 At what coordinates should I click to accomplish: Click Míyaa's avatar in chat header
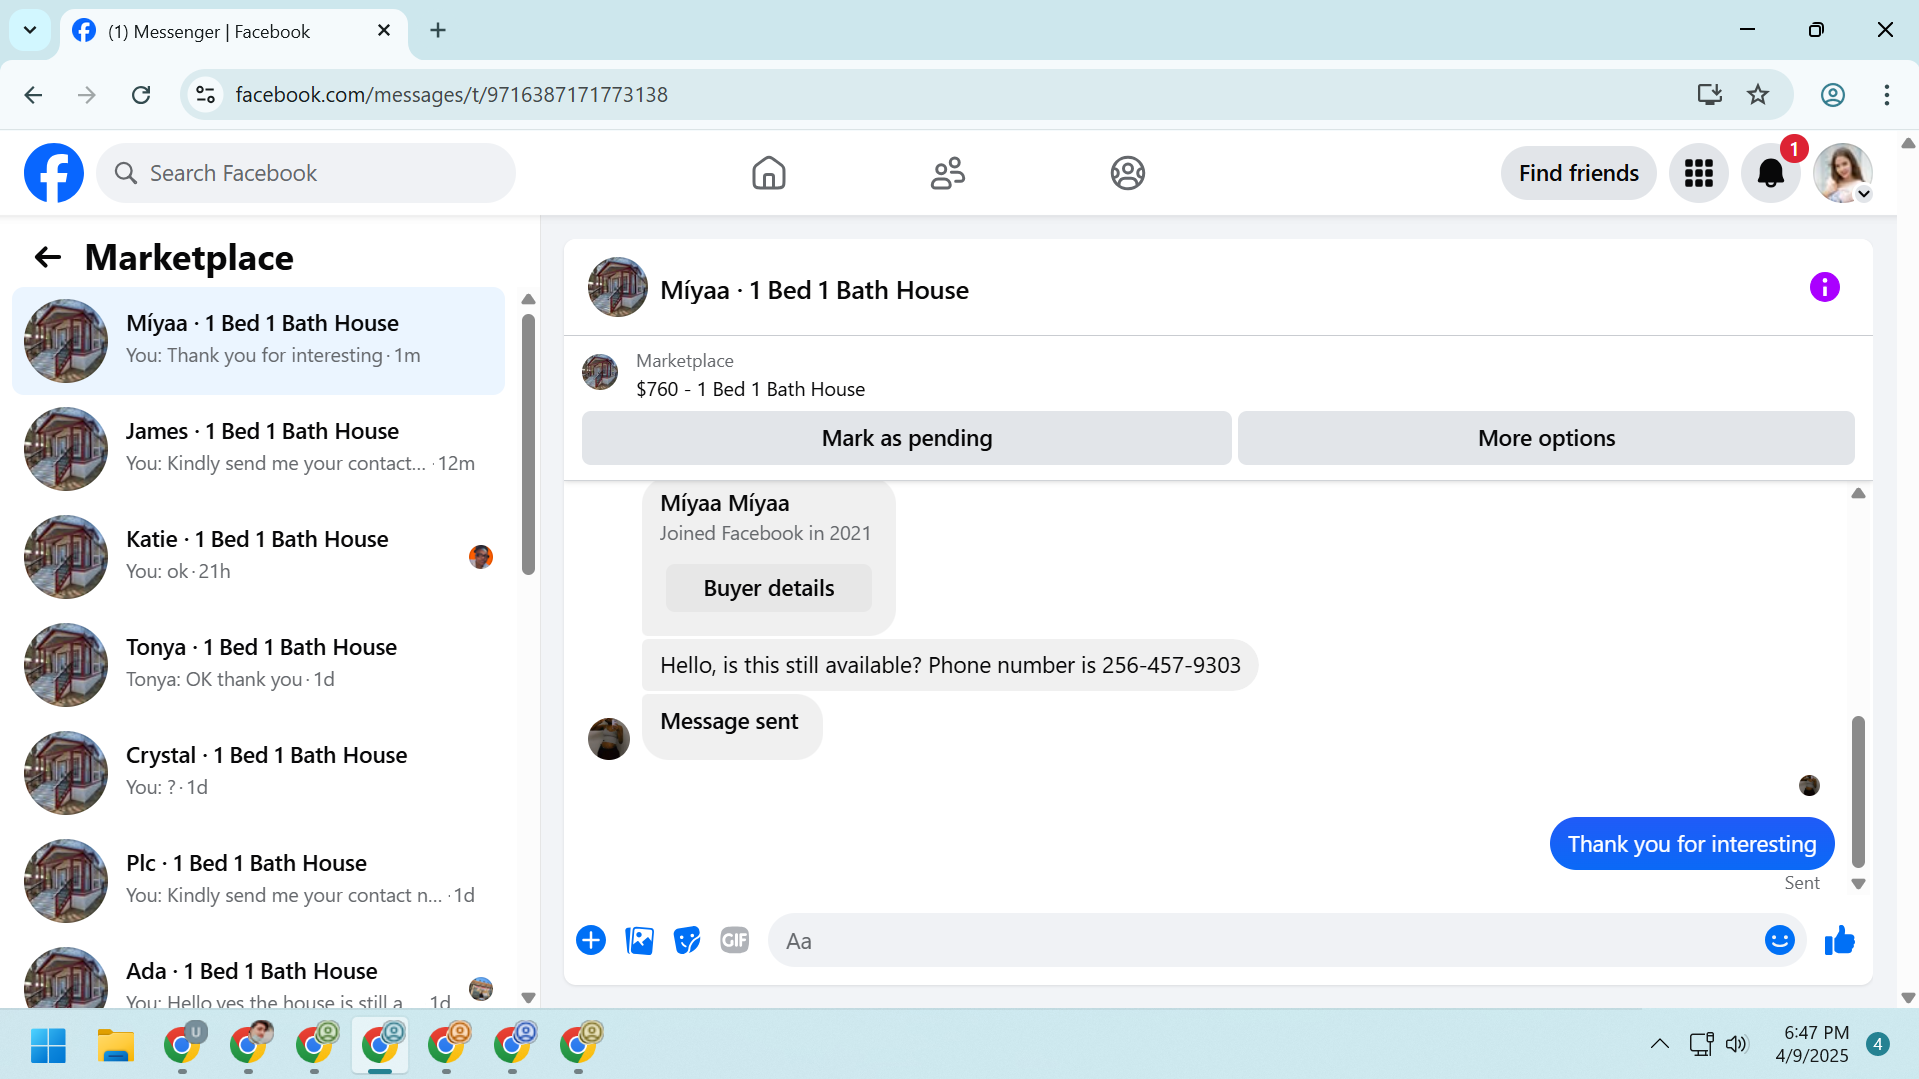617,288
